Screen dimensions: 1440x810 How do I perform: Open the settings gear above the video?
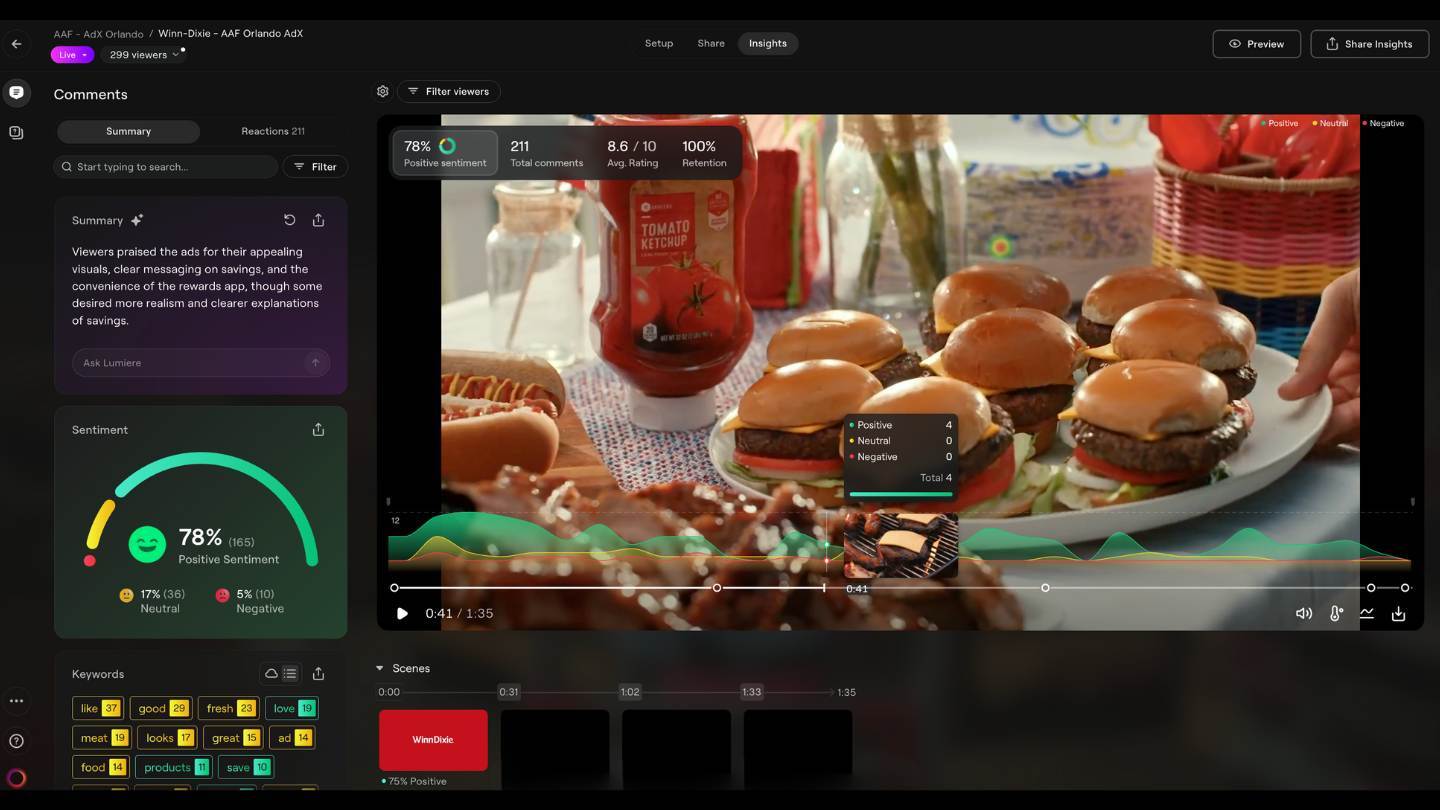click(x=382, y=91)
